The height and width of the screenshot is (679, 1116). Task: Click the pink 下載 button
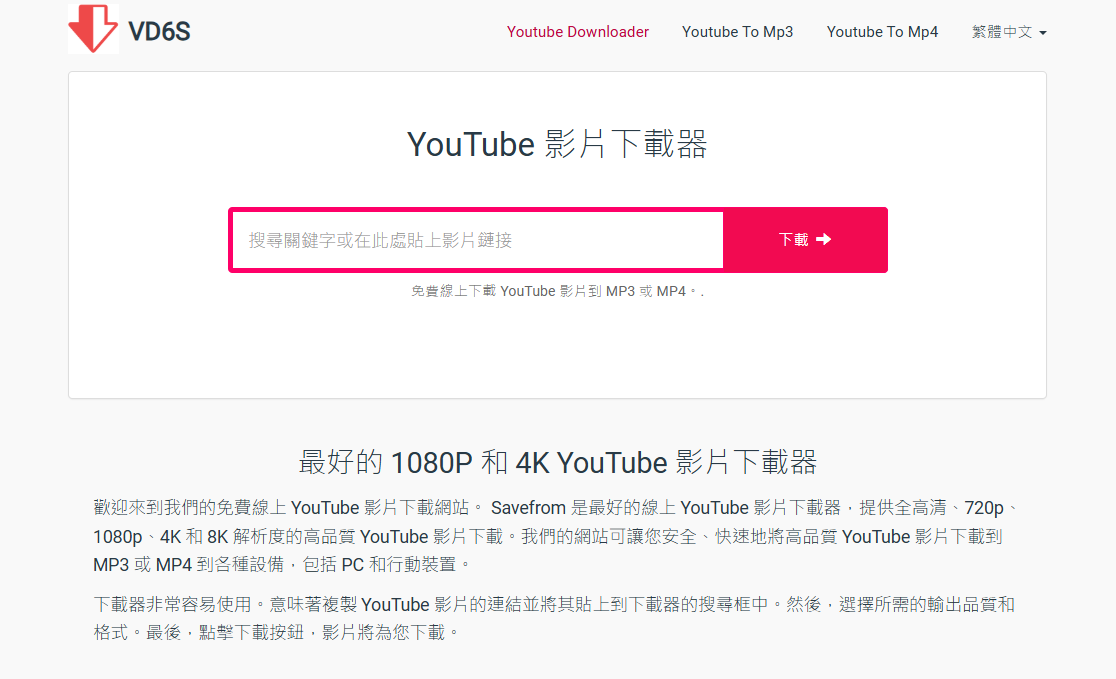coord(805,240)
